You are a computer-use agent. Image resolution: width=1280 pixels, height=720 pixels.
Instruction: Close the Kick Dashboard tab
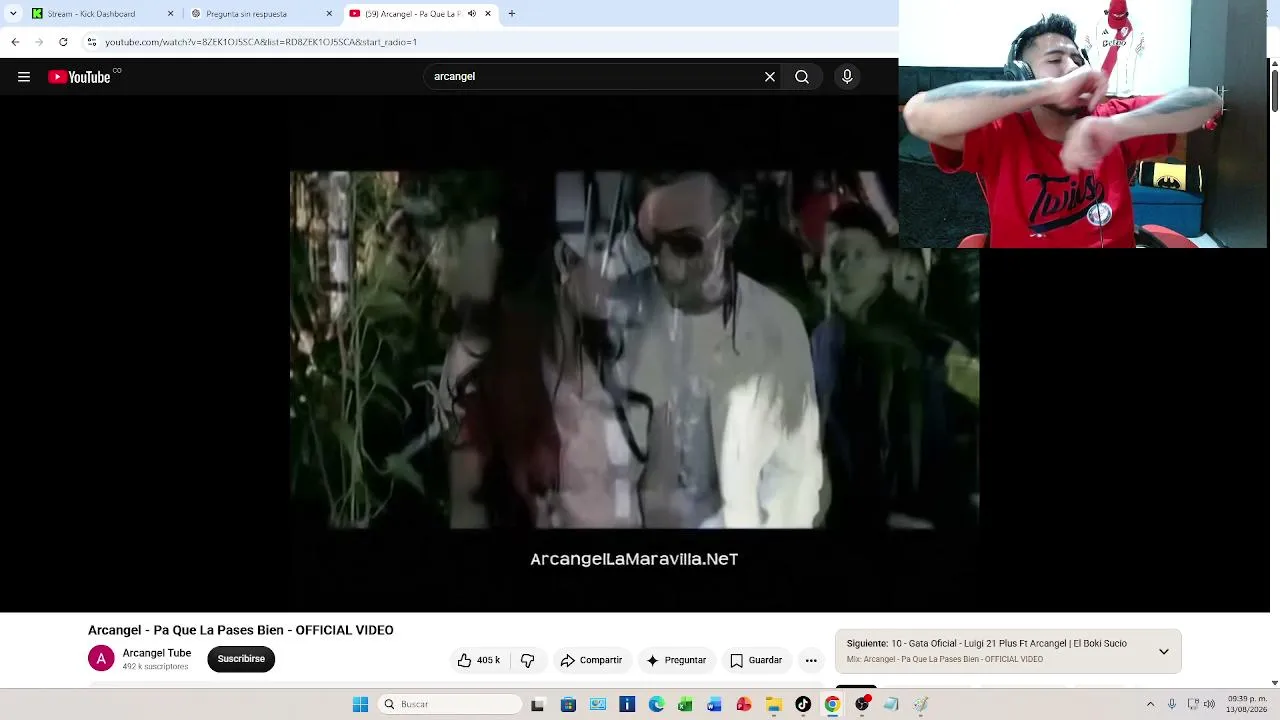point(170,14)
